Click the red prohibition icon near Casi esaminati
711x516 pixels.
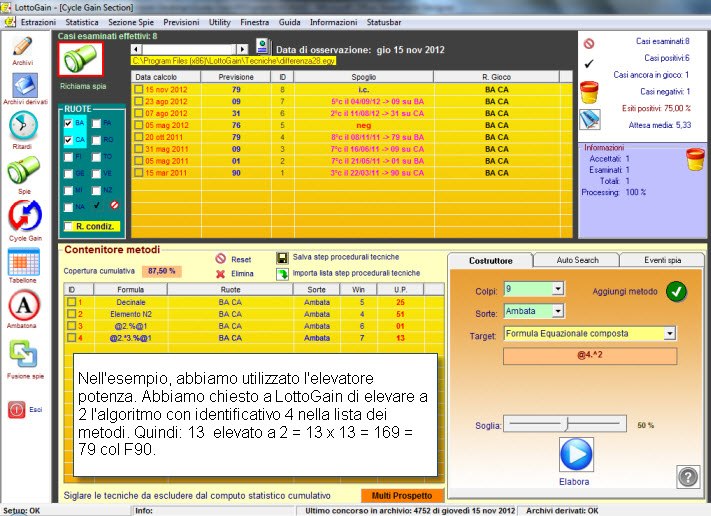pos(589,44)
